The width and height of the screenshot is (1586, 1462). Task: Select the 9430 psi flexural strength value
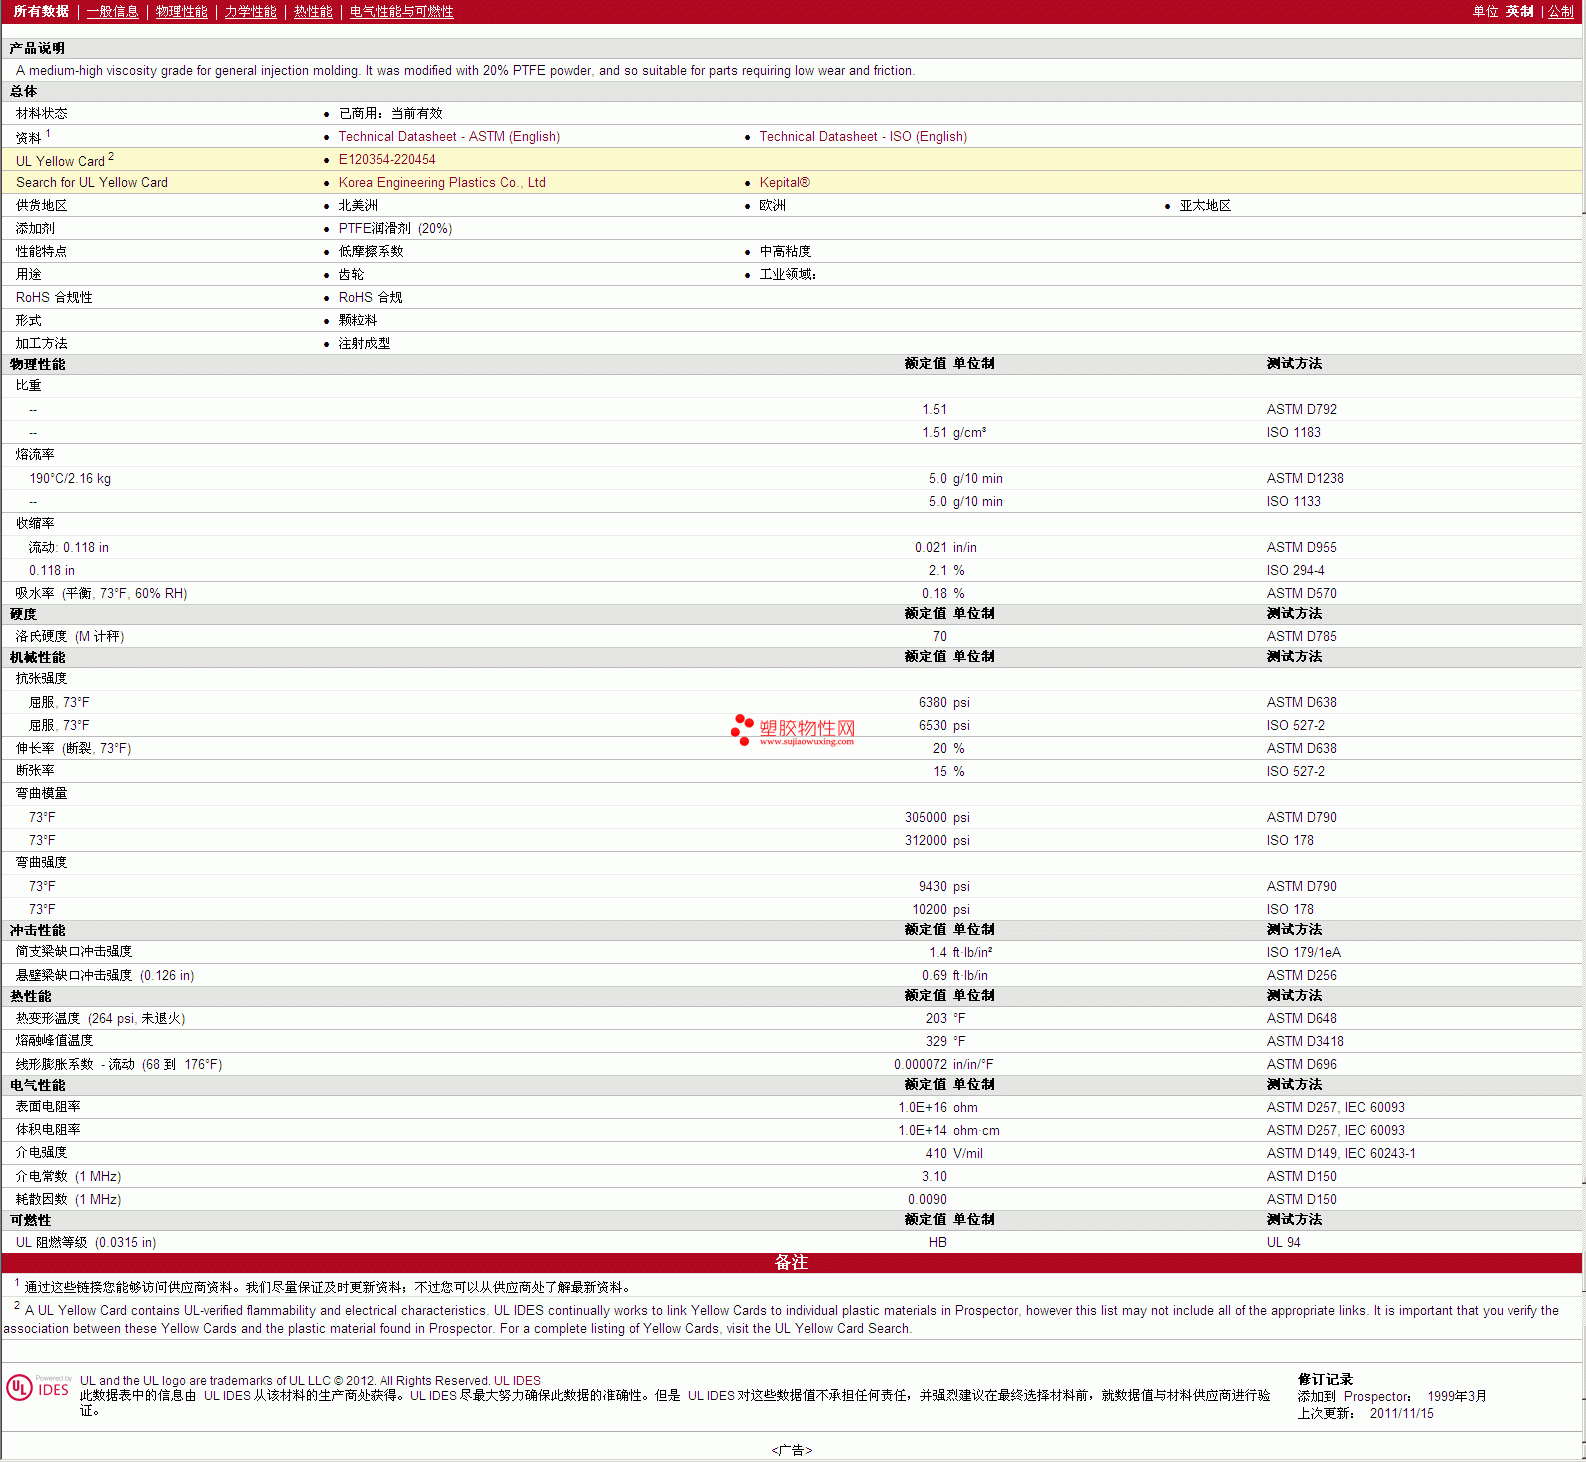pos(944,887)
